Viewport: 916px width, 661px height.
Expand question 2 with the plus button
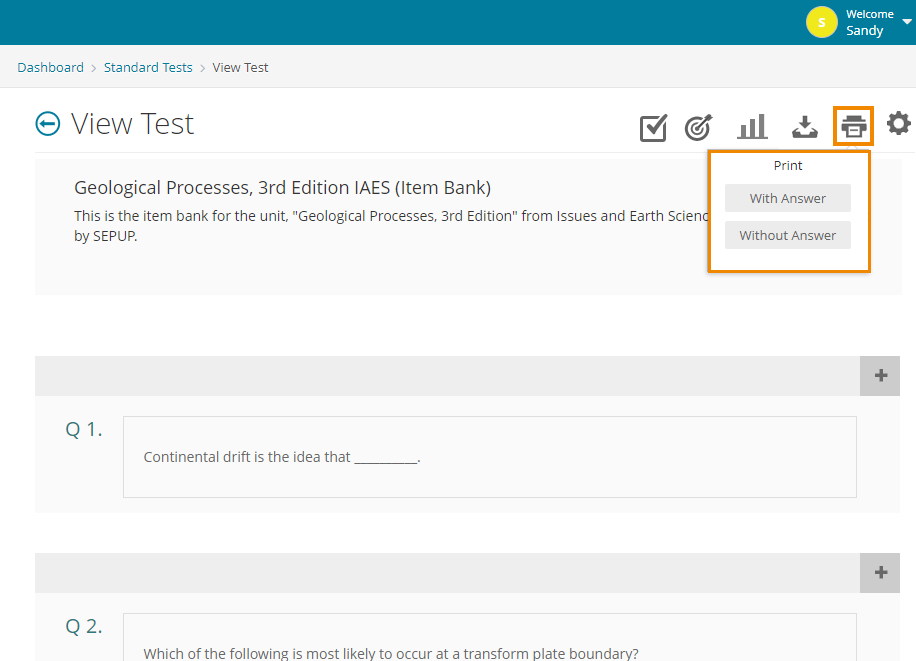coord(880,573)
